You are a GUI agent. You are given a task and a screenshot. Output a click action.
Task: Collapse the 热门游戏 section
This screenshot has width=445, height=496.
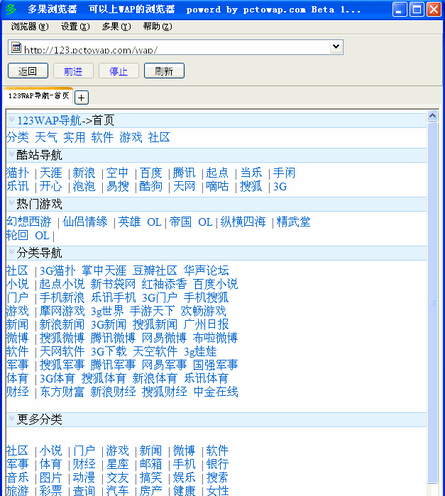[x=12, y=203]
